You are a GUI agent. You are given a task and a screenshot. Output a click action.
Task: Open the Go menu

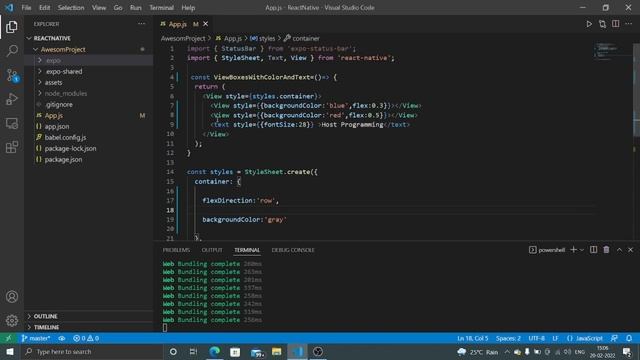(118, 8)
